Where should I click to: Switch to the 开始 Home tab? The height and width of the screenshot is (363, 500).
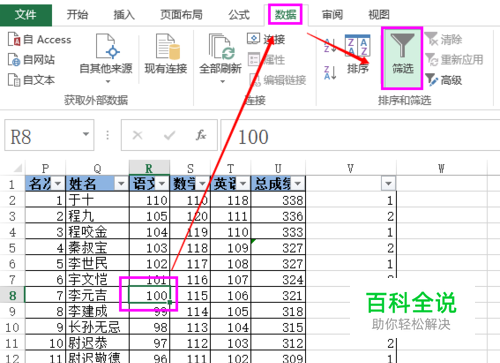tap(77, 15)
